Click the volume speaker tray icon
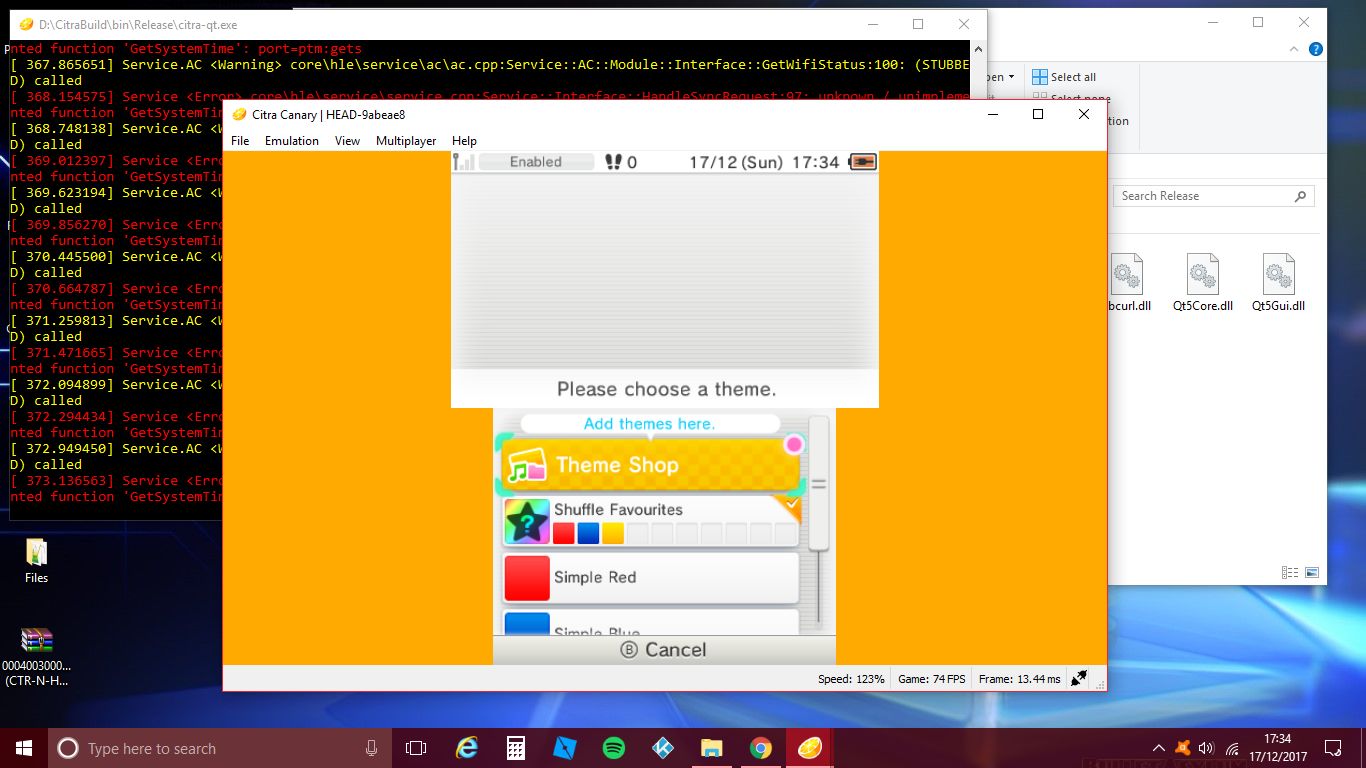Screen dimensions: 1366x768 pyautogui.click(x=1206, y=748)
